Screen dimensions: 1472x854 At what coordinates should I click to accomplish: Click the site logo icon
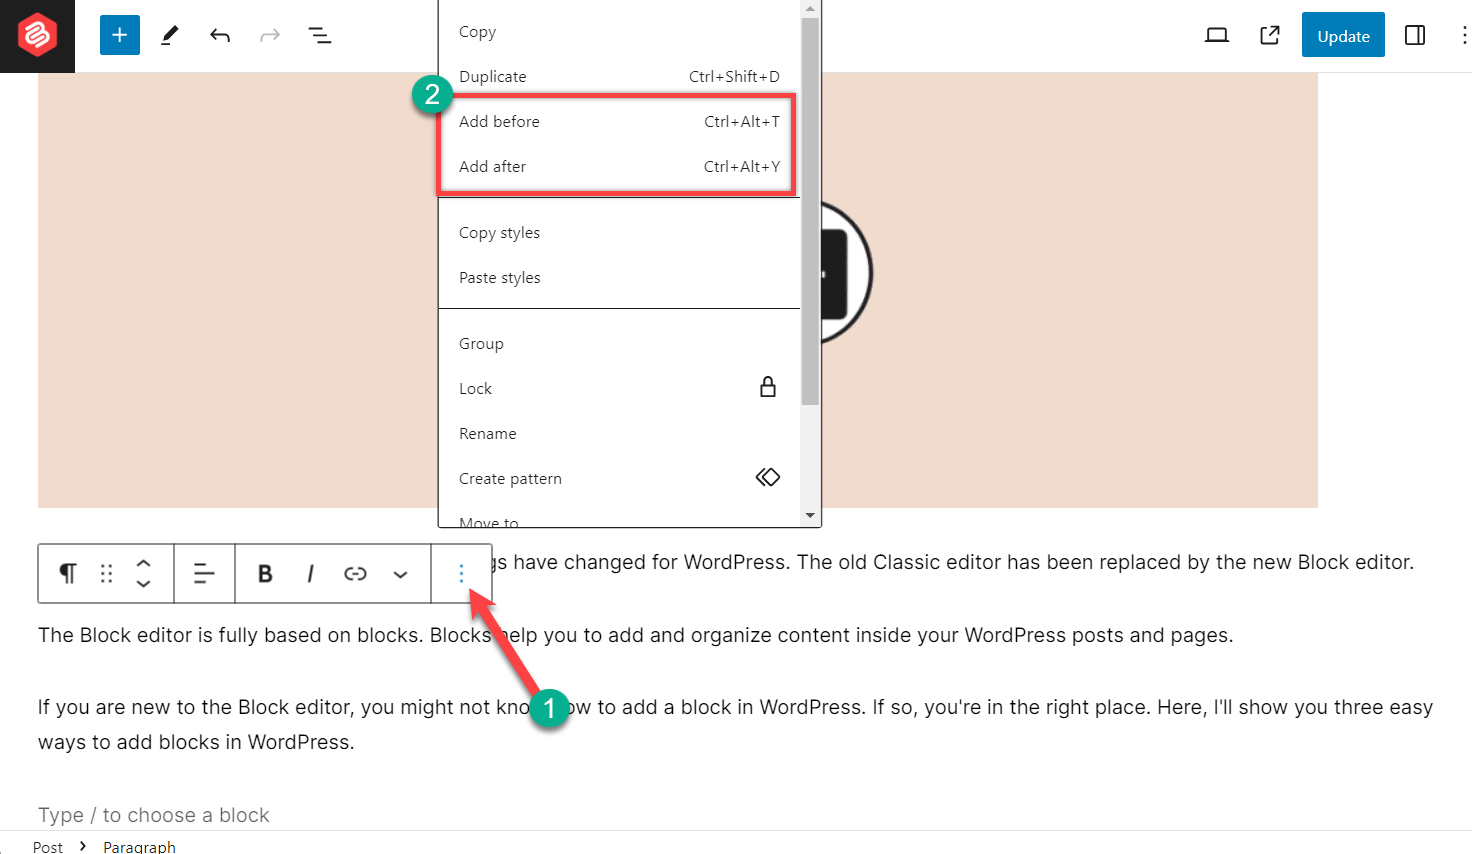point(37,36)
